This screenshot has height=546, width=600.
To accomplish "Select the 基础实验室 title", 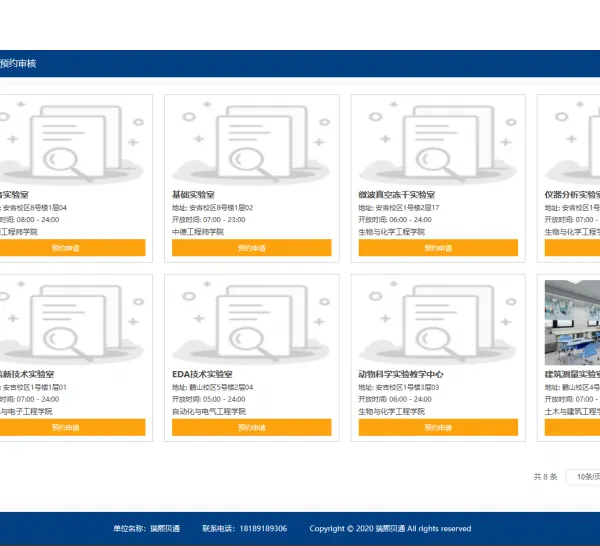I will [x=193, y=195].
